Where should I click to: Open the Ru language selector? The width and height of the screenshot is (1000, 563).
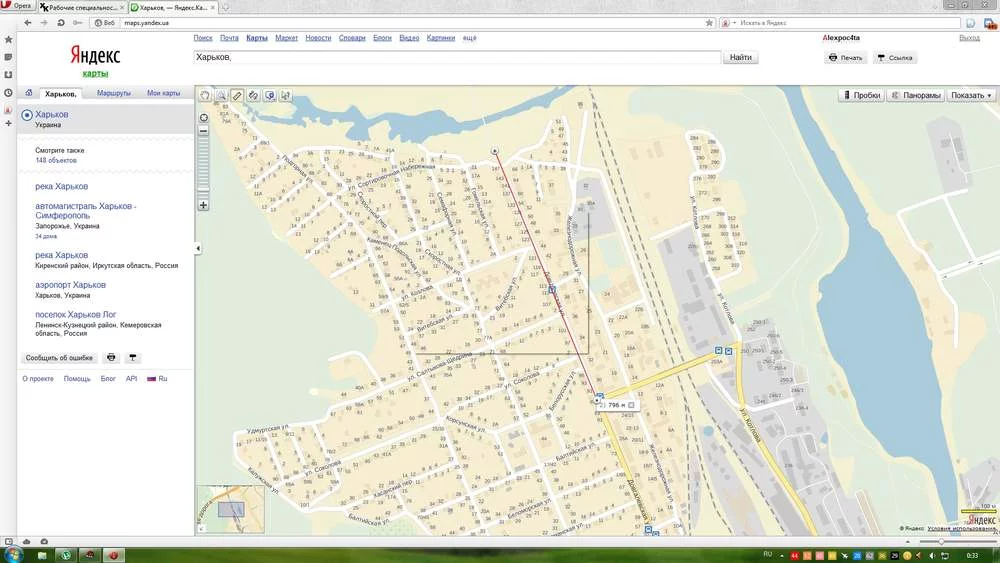point(158,379)
